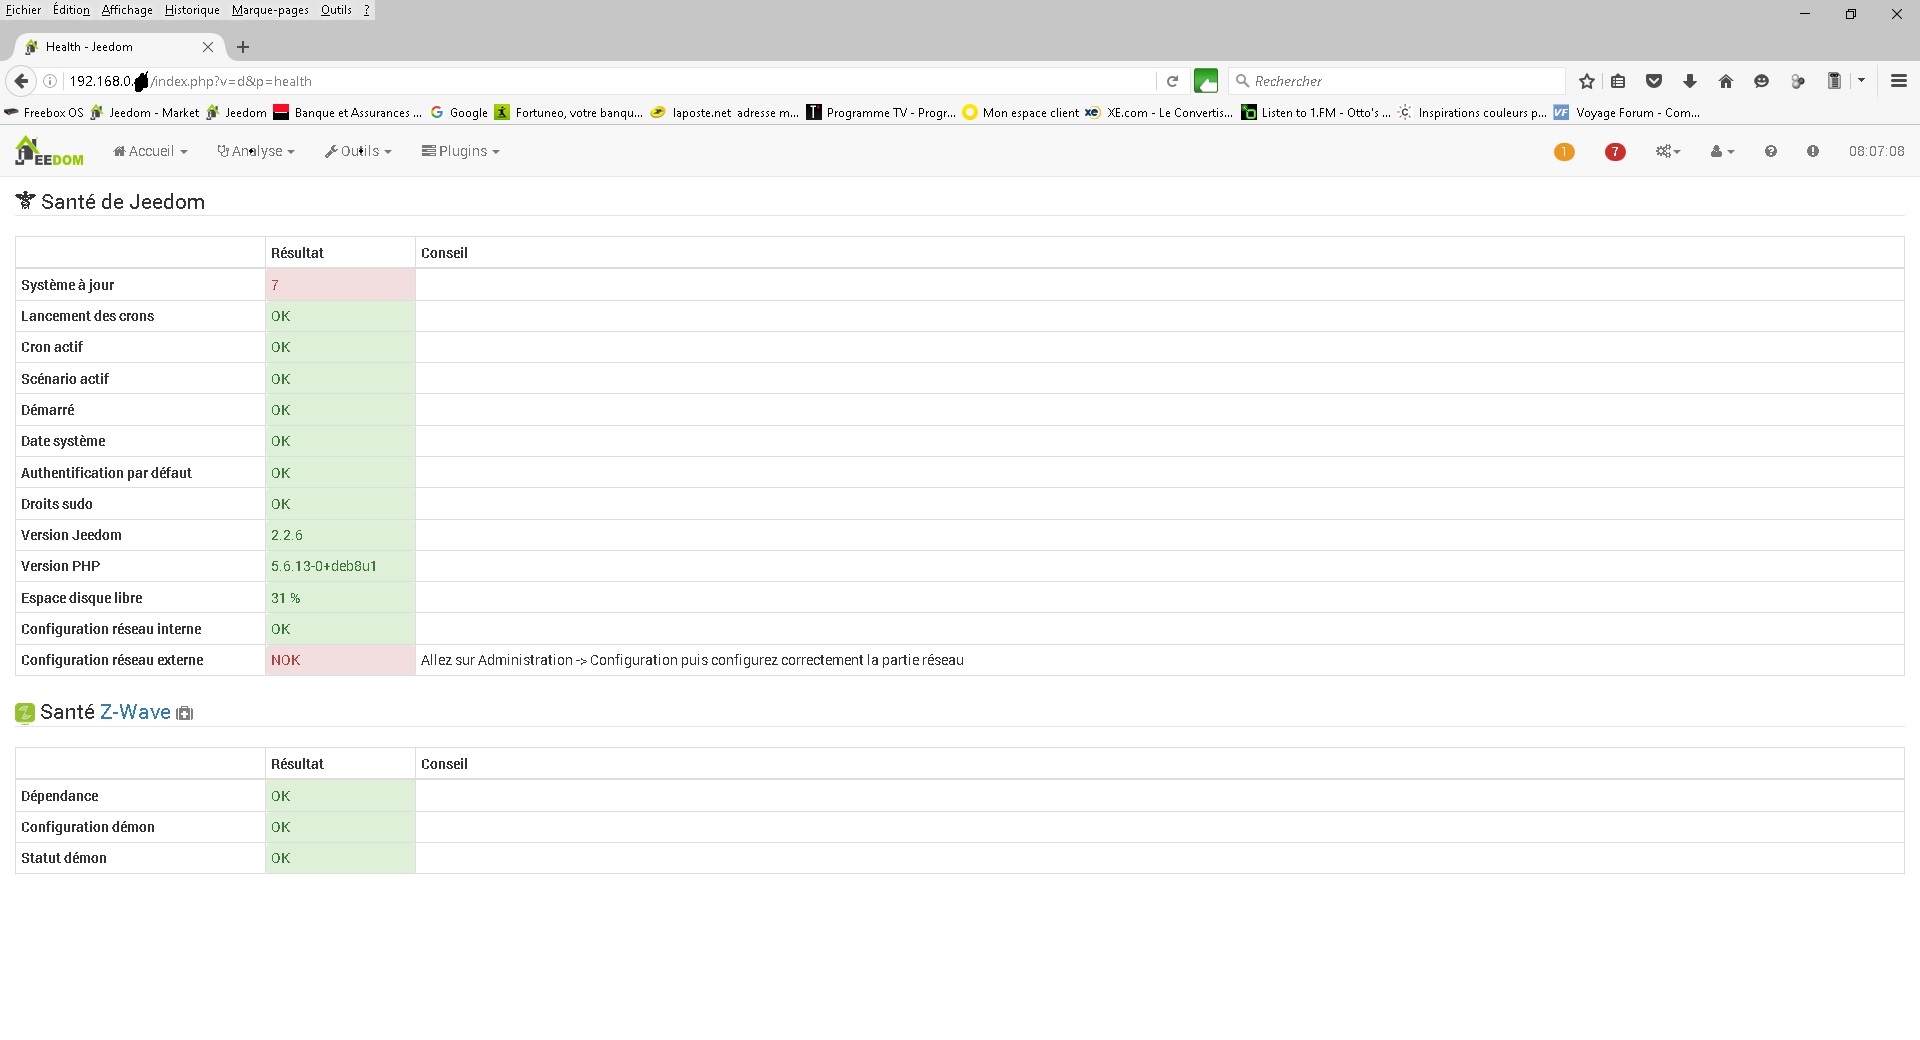Reload the current page
Image resolution: width=1920 pixels, height=1040 pixels.
[1172, 81]
